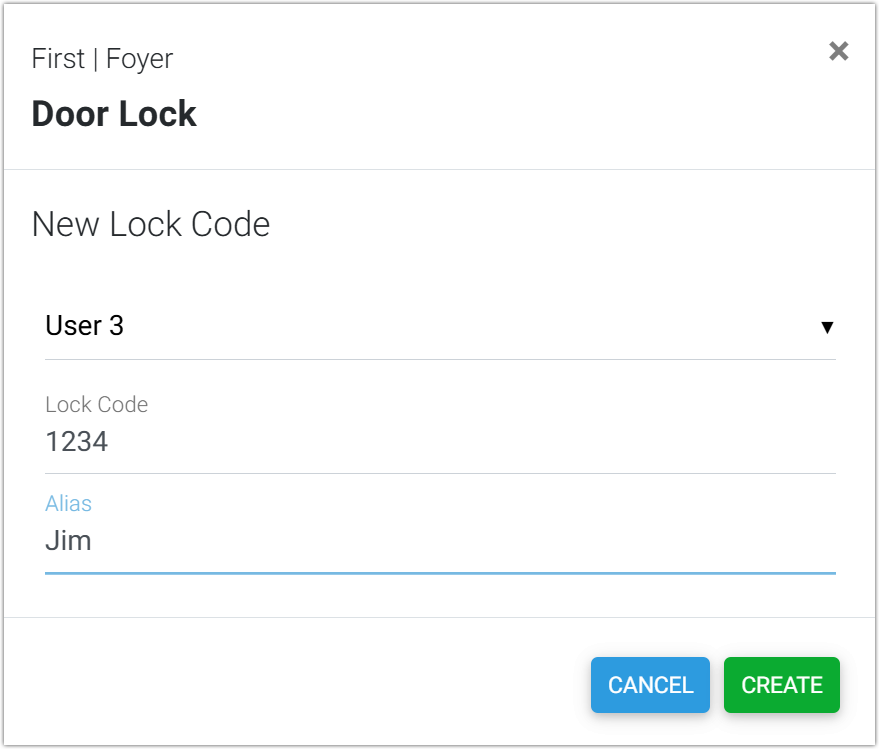Click the First | Foyer location text
The image size is (879, 749).
point(102,59)
